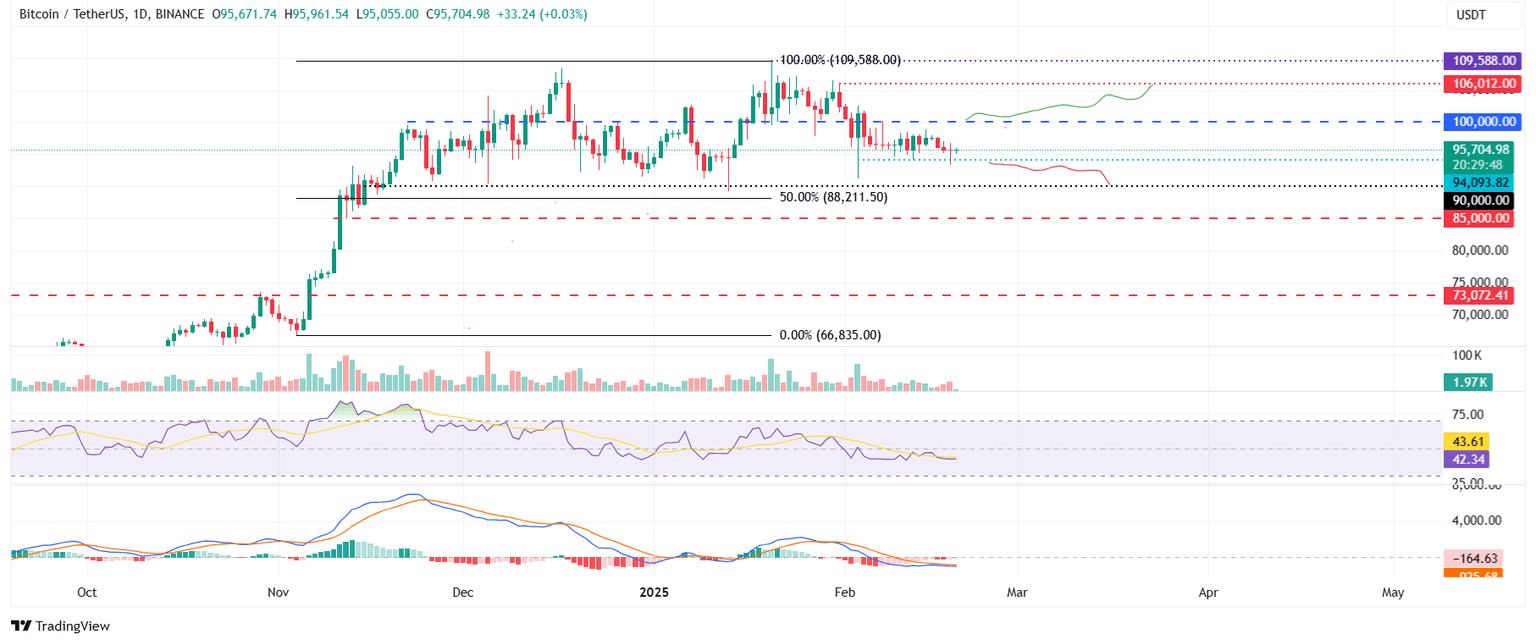1536x644 pixels.
Task: Click the red 106,012.00 price level label
Action: 1483,83
